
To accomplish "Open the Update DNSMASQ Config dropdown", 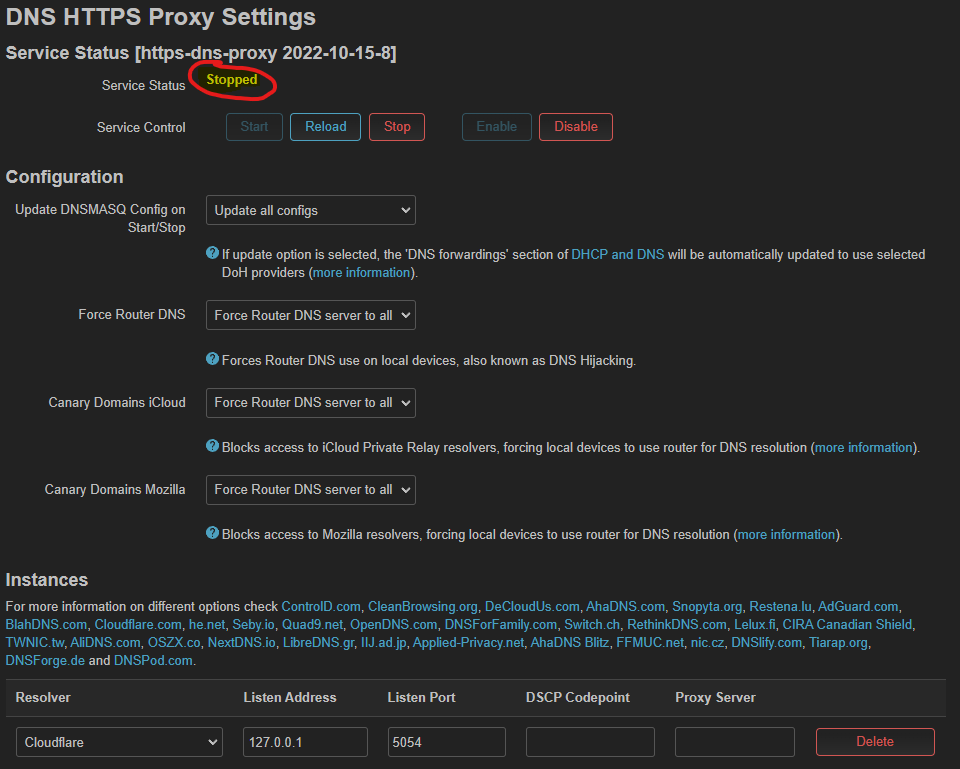I will [311, 210].
